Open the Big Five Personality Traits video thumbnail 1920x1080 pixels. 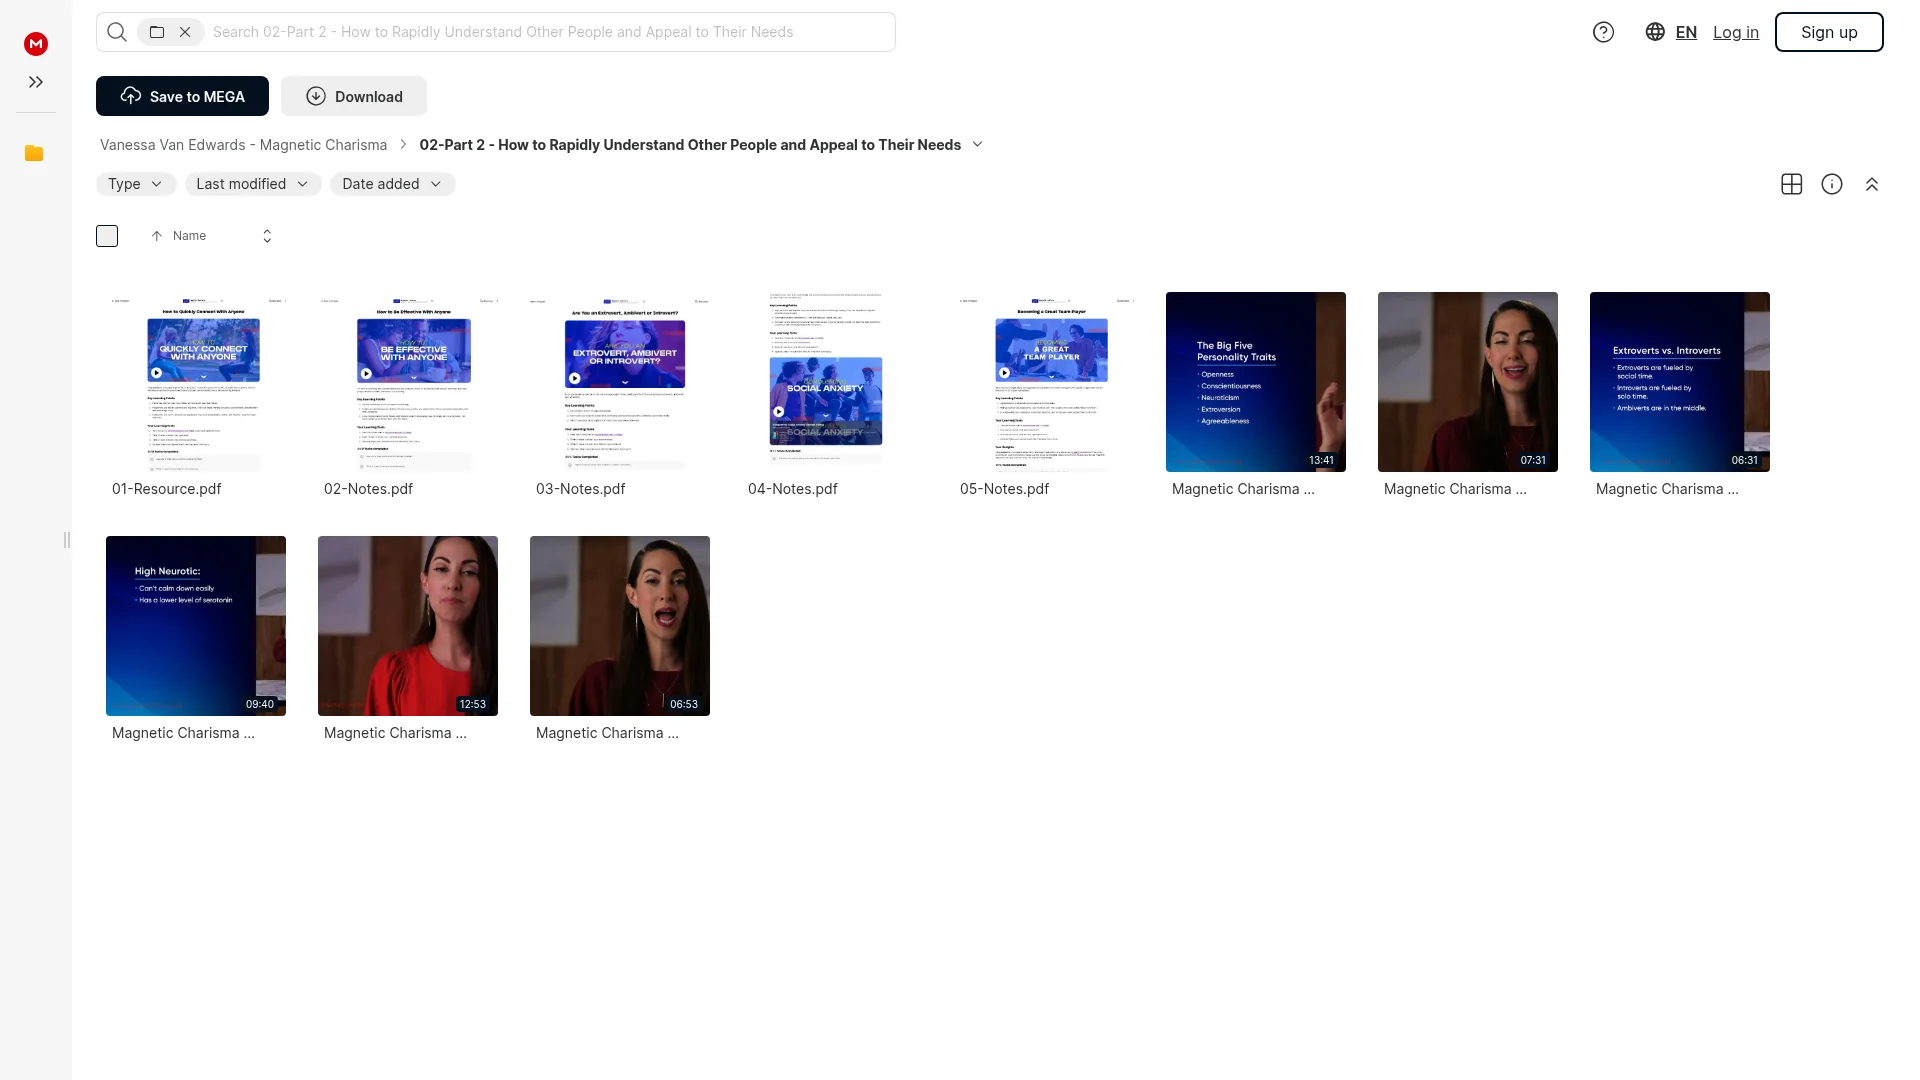(x=1256, y=382)
